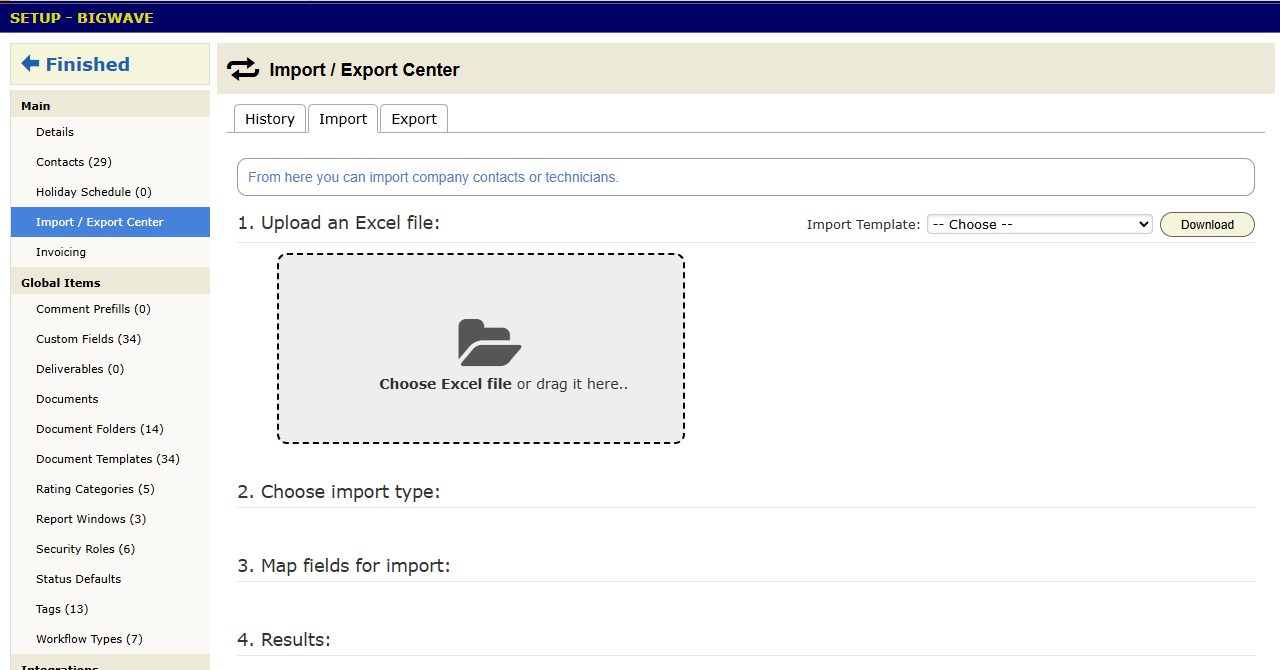
Task: Click the '1. Upload an Excel file:' heading
Action: [x=339, y=223]
